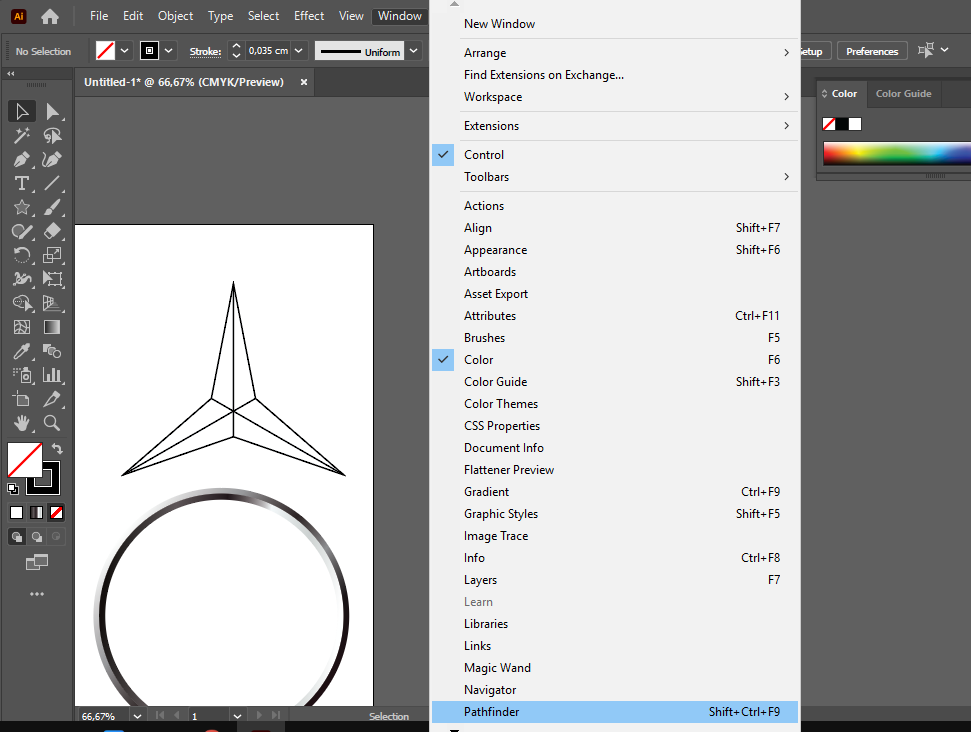Select the Zoom magnifier tool
Screen dimensions: 971x732
(52, 423)
